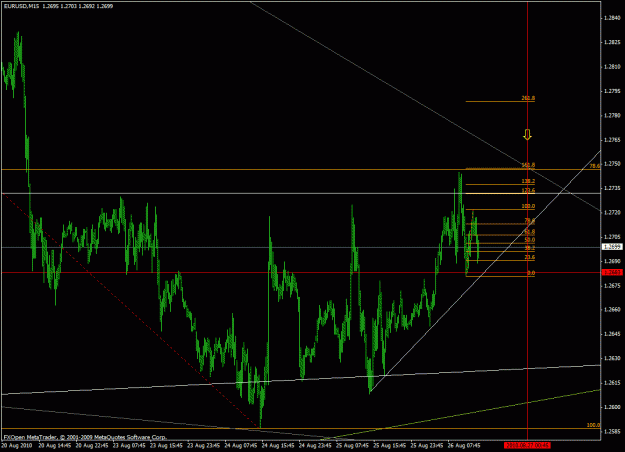Viewport: 625px width, 452px height.
Task: Click the 25 Aug 23:45 time label
Action: pos(427,445)
